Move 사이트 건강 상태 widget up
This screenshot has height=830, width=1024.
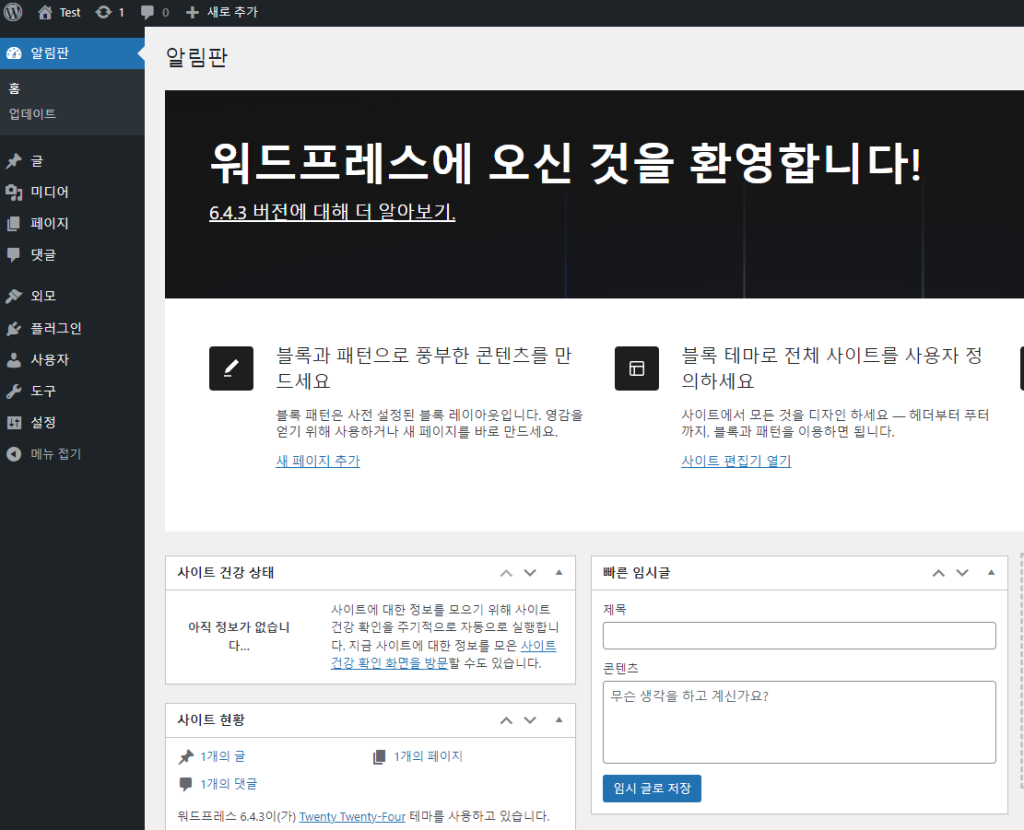[506, 573]
